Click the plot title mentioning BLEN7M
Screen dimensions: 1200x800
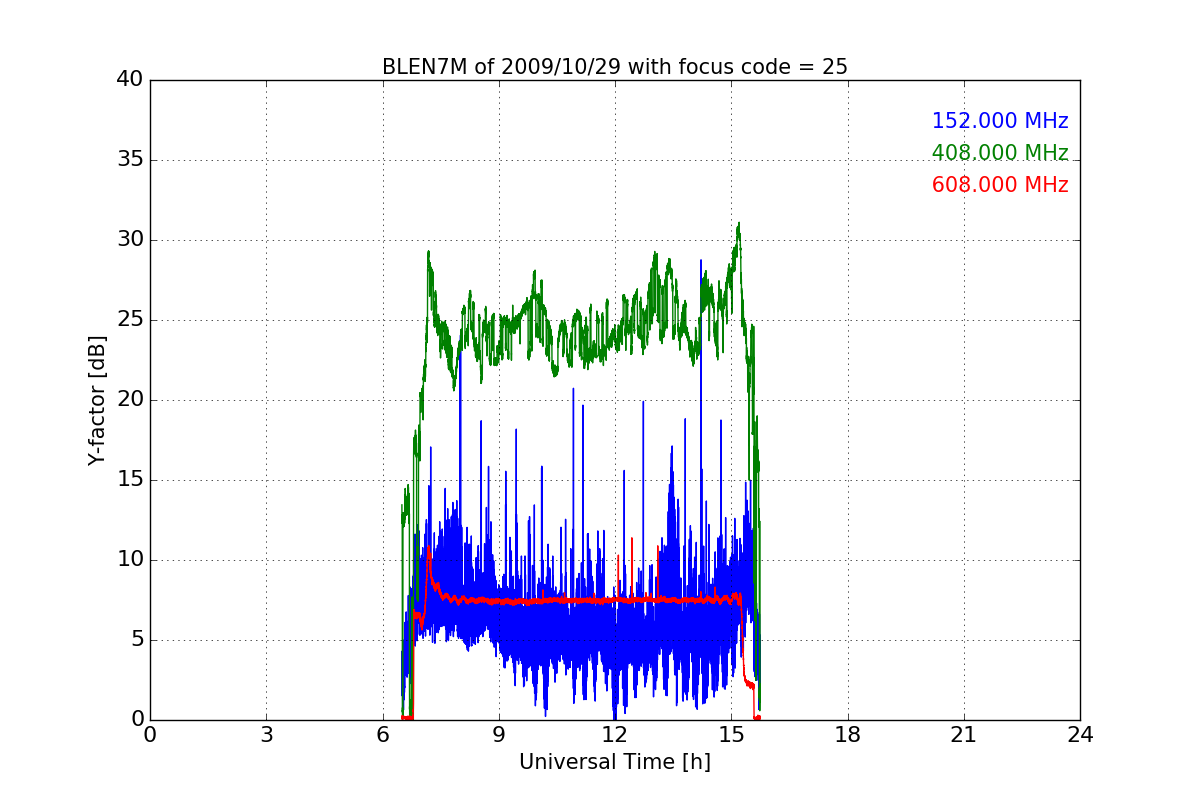pyautogui.click(x=615, y=67)
